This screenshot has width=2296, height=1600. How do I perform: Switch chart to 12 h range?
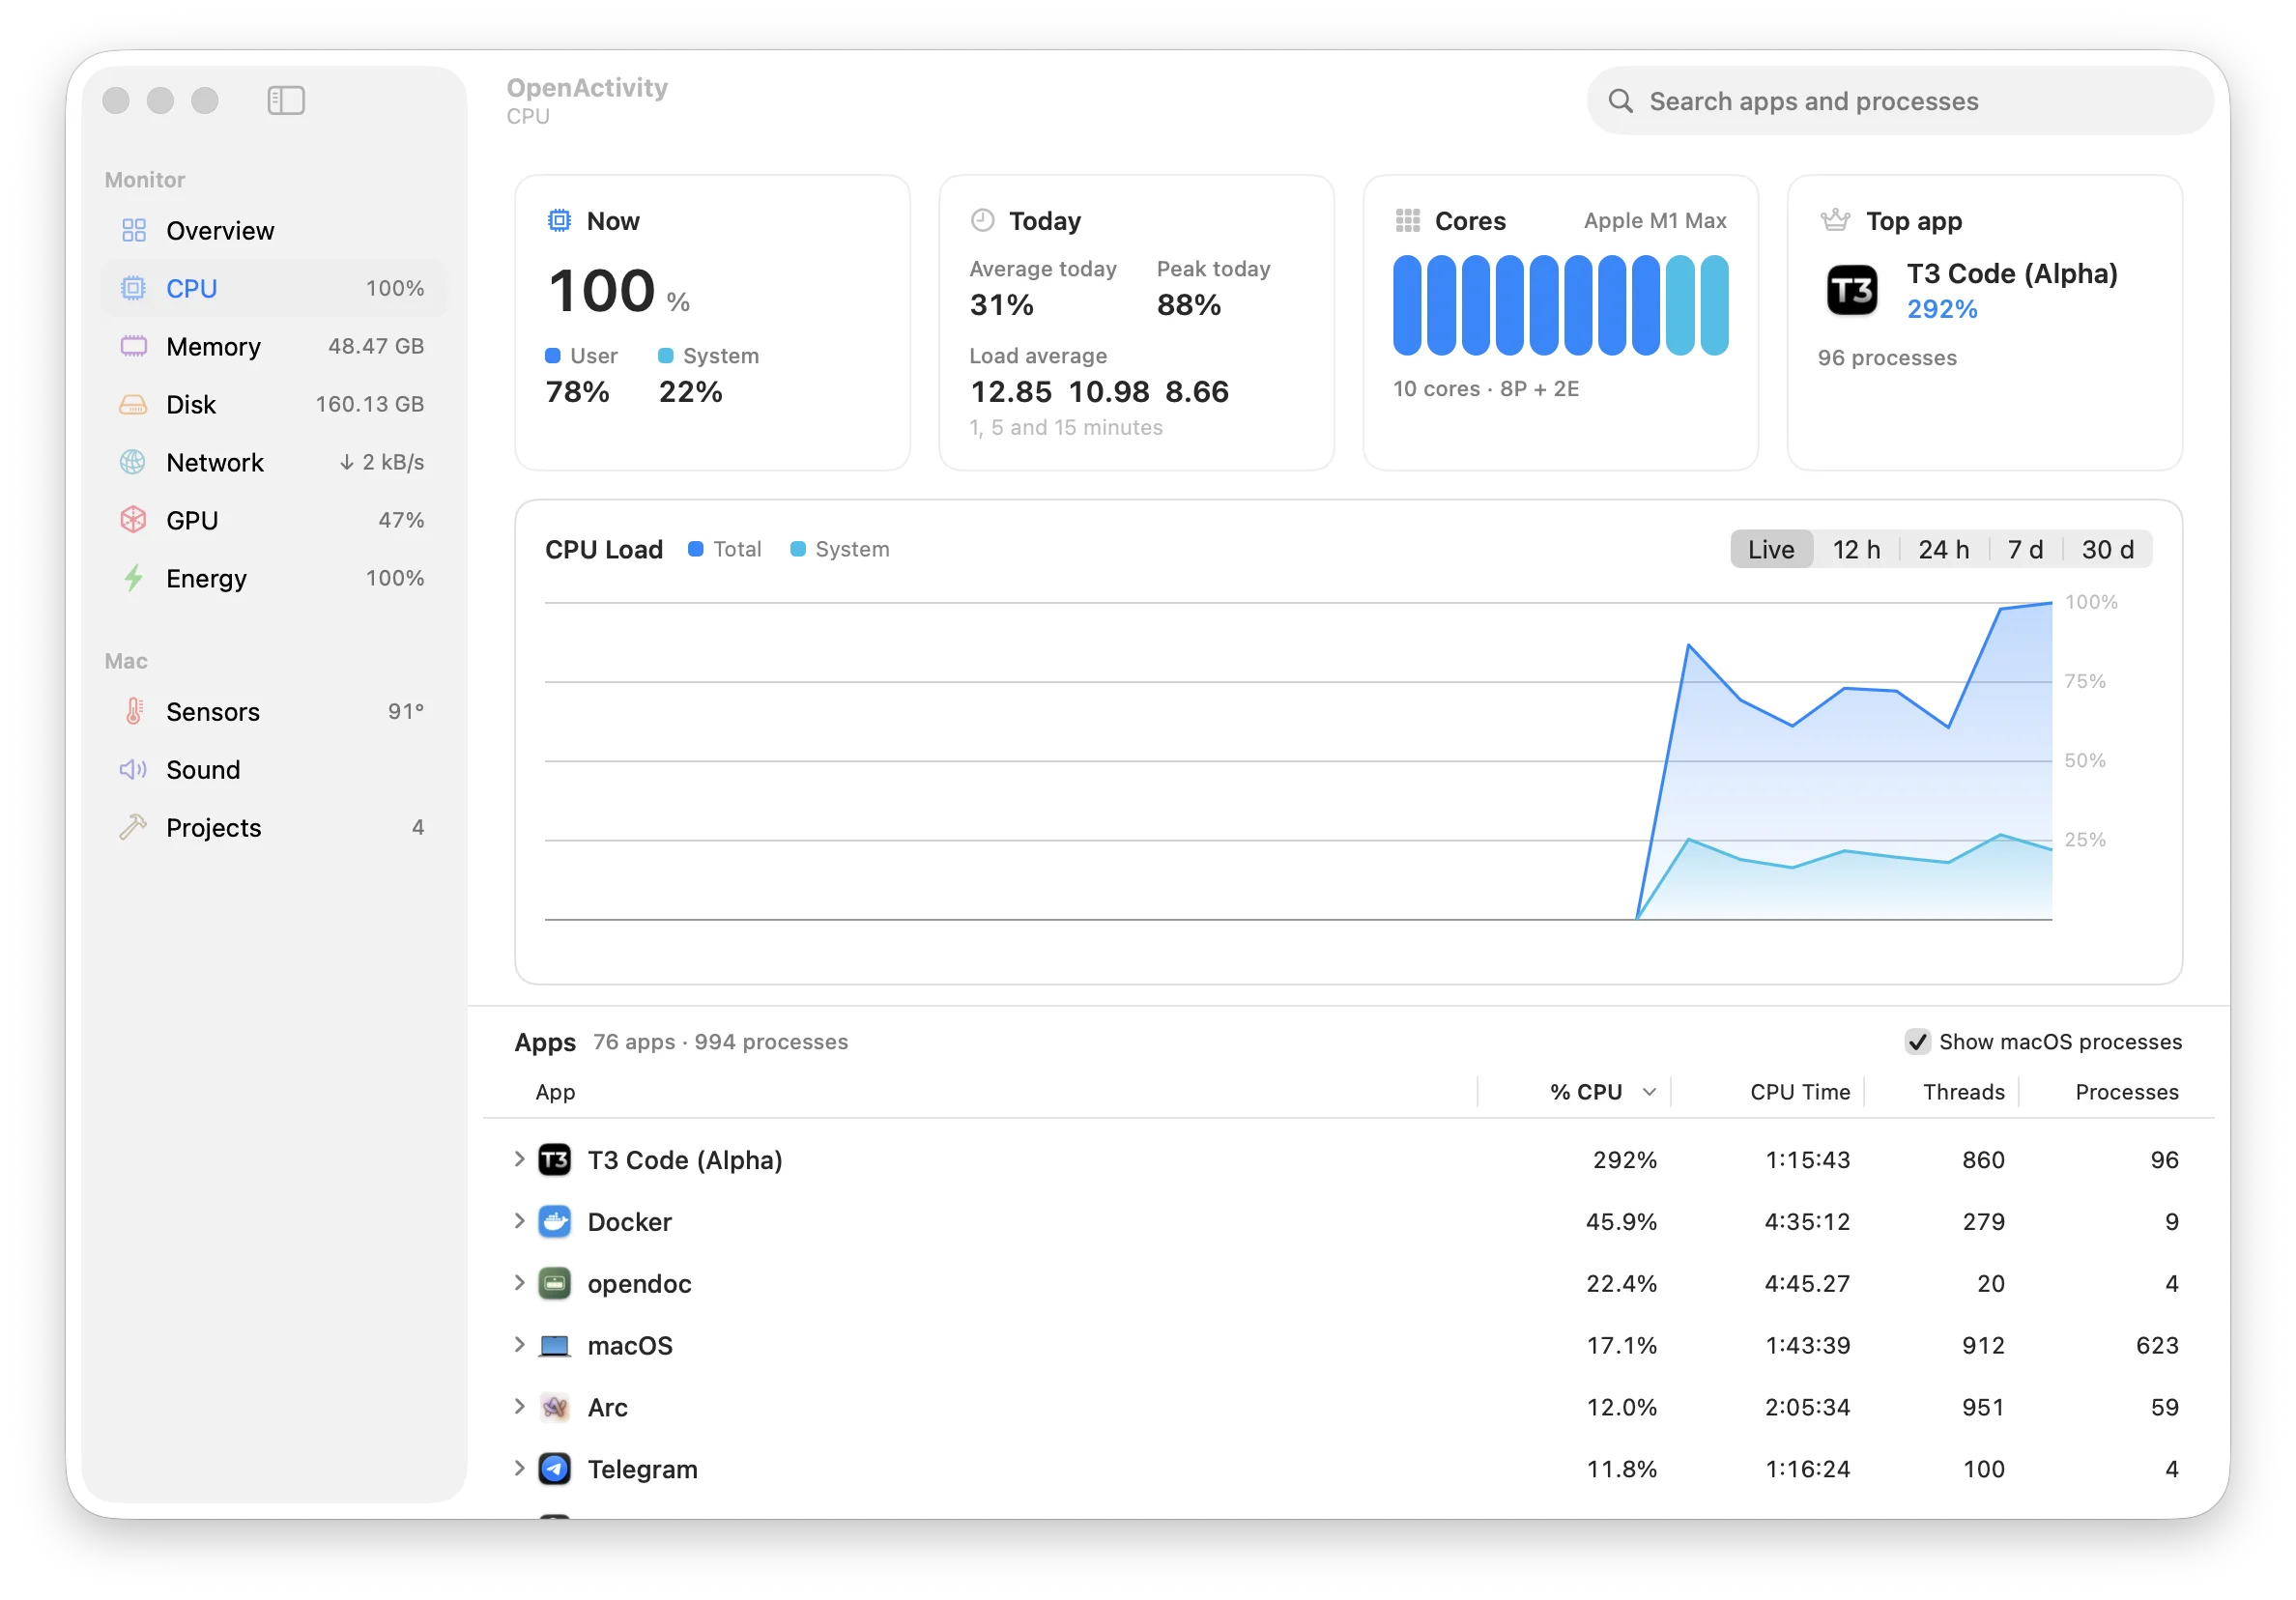[x=1856, y=550]
